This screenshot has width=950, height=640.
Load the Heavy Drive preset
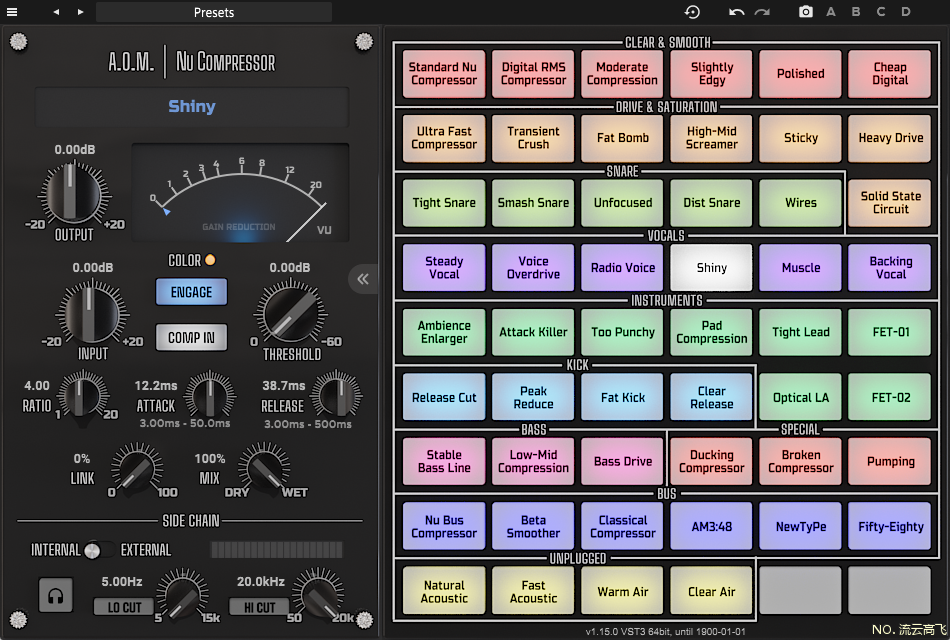click(890, 138)
